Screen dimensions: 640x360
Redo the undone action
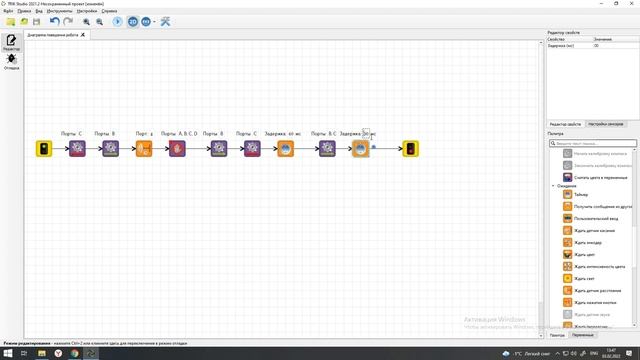click(68, 21)
